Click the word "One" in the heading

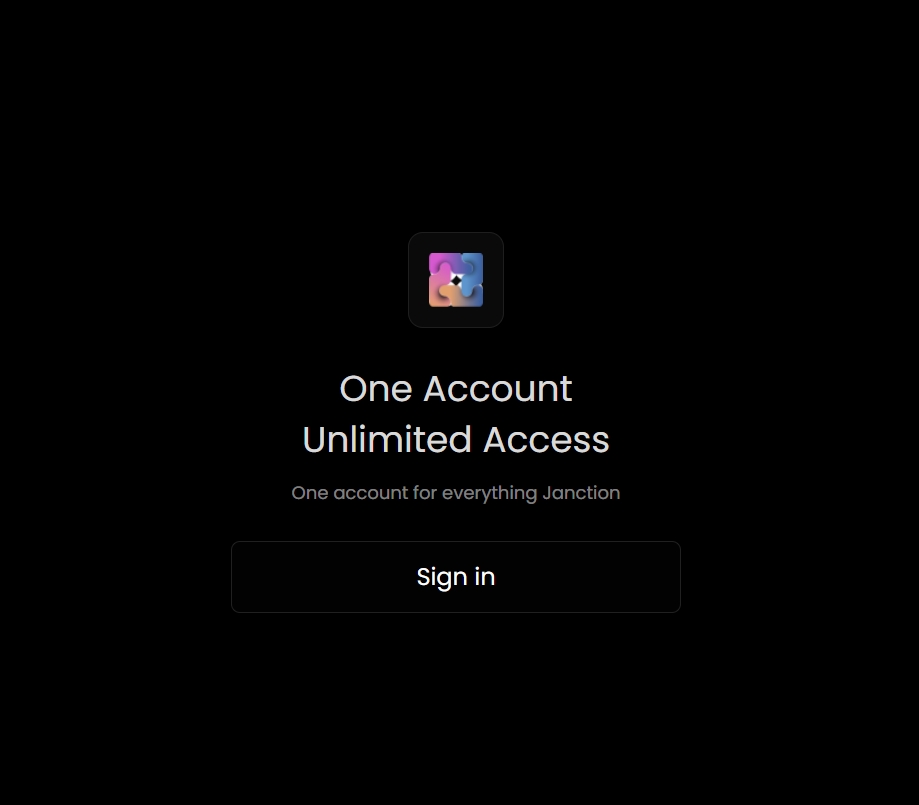click(x=376, y=389)
